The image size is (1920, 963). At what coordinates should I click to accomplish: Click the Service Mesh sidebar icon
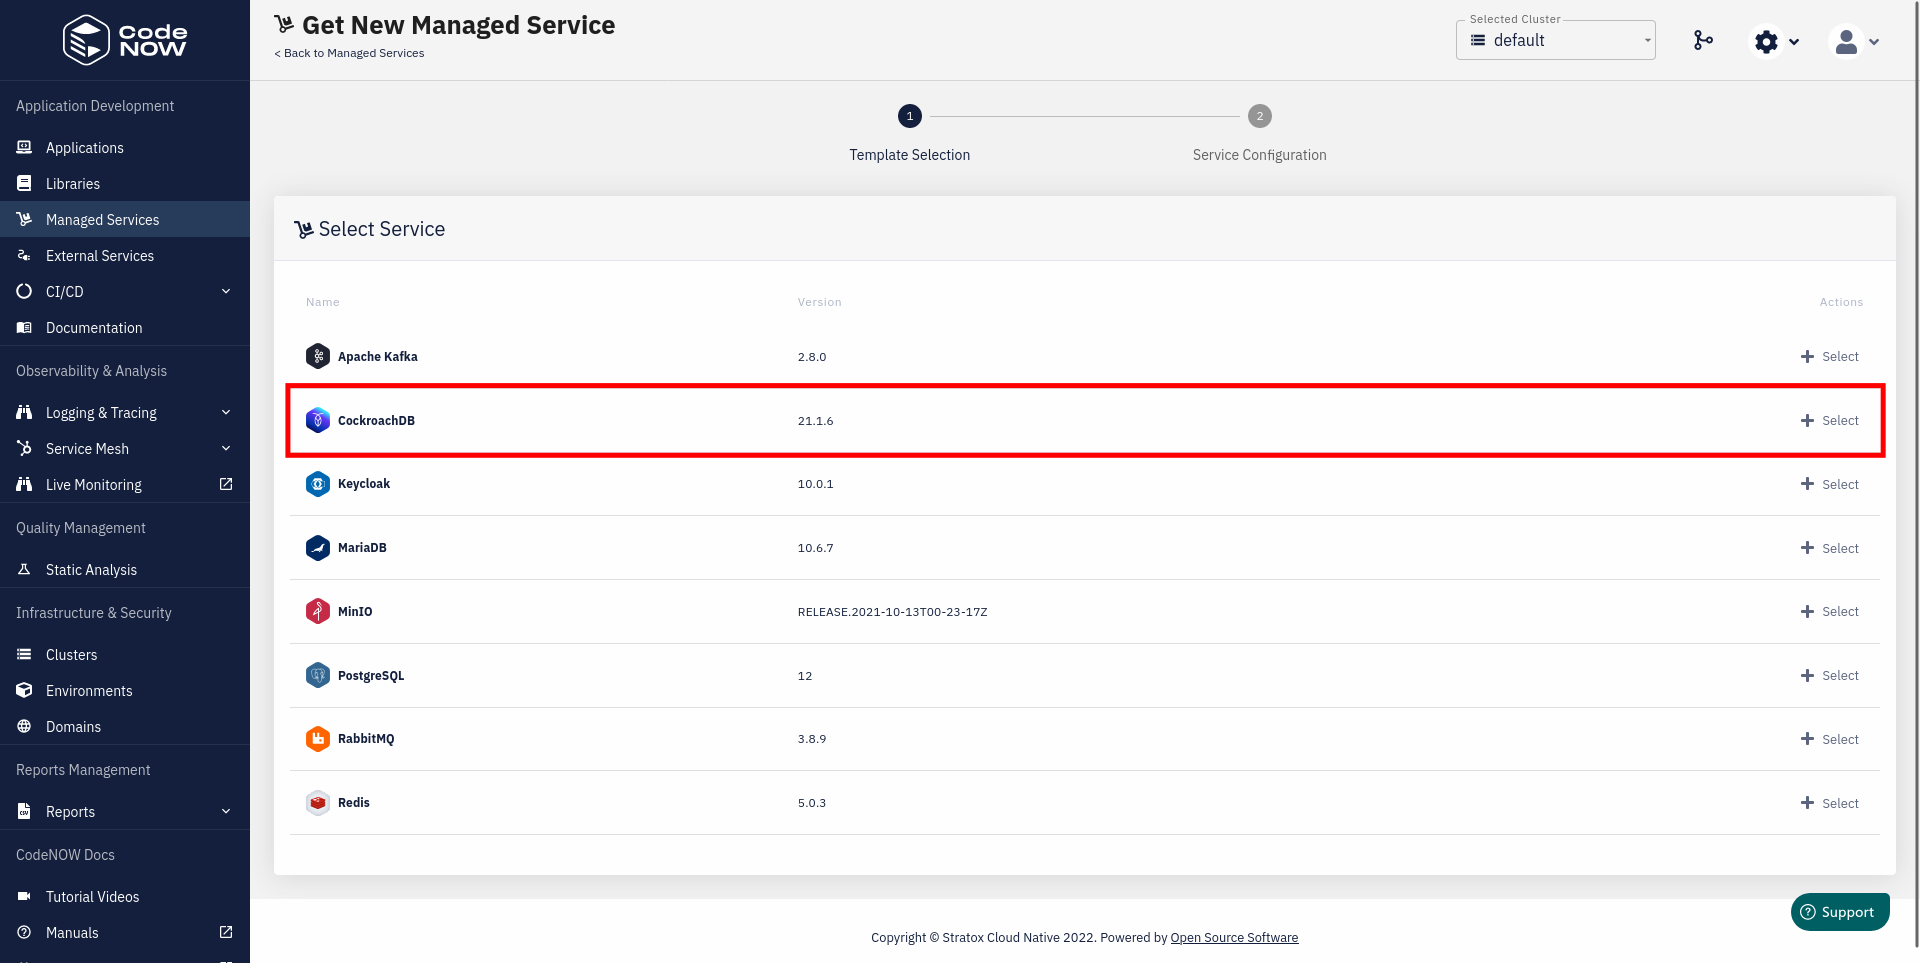tap(24, 448)
